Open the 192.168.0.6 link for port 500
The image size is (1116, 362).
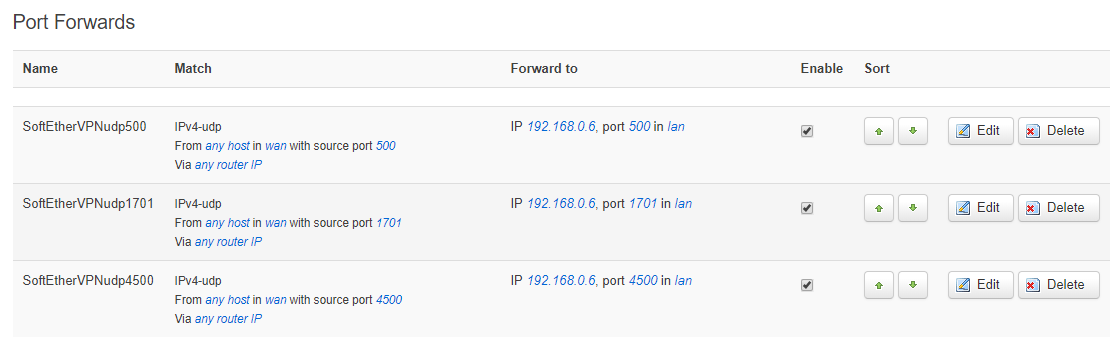561,127
